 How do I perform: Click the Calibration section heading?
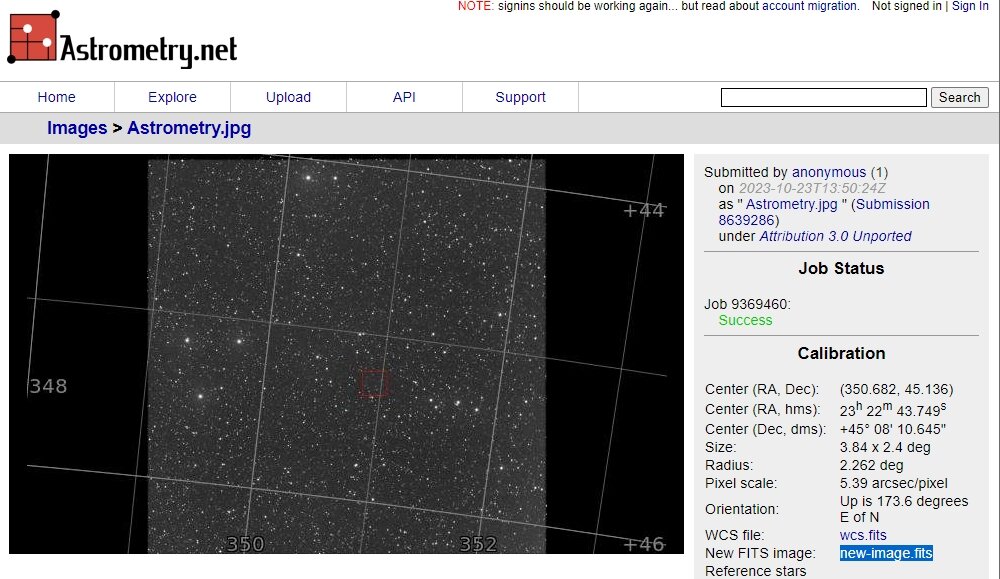[841, 353]
